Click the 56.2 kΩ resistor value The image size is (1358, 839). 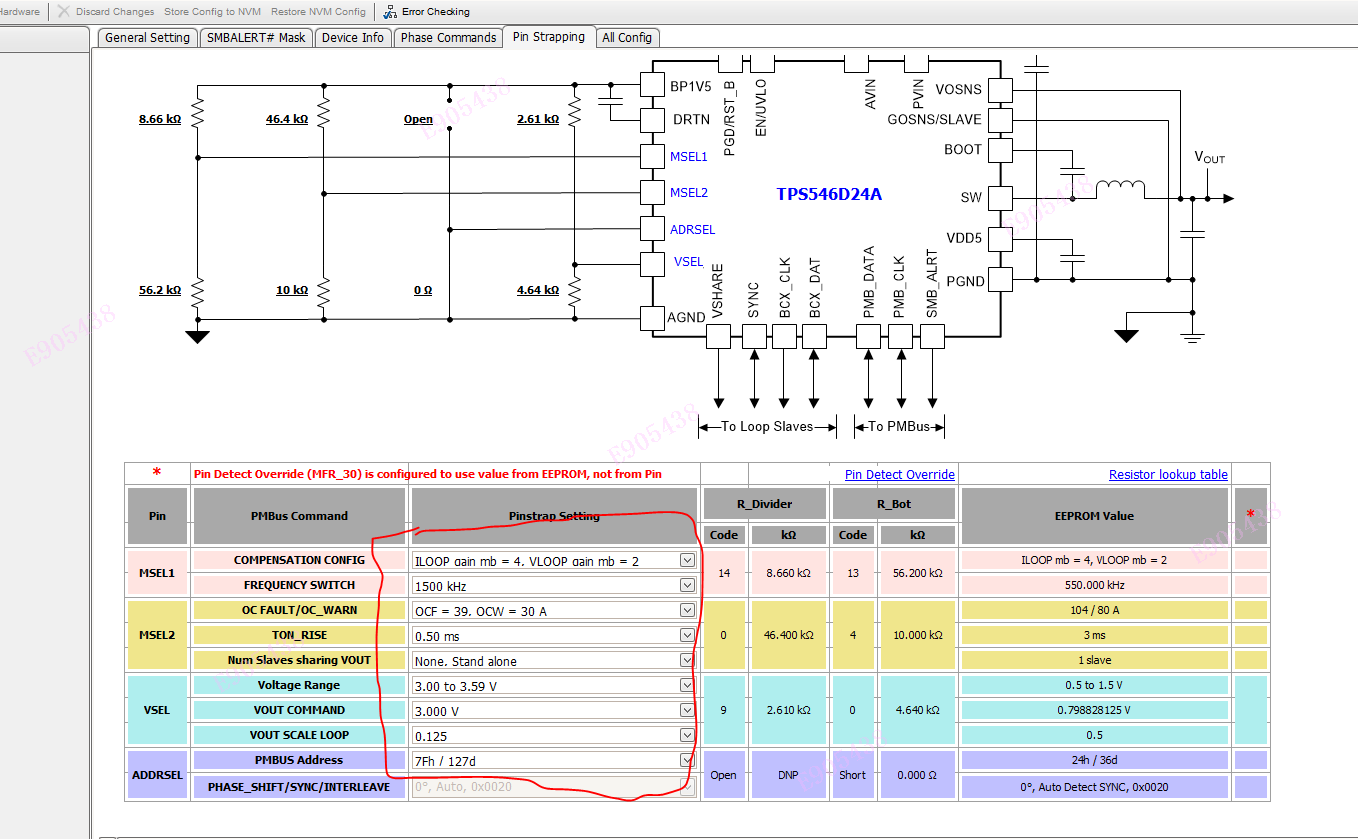(160, 290)
